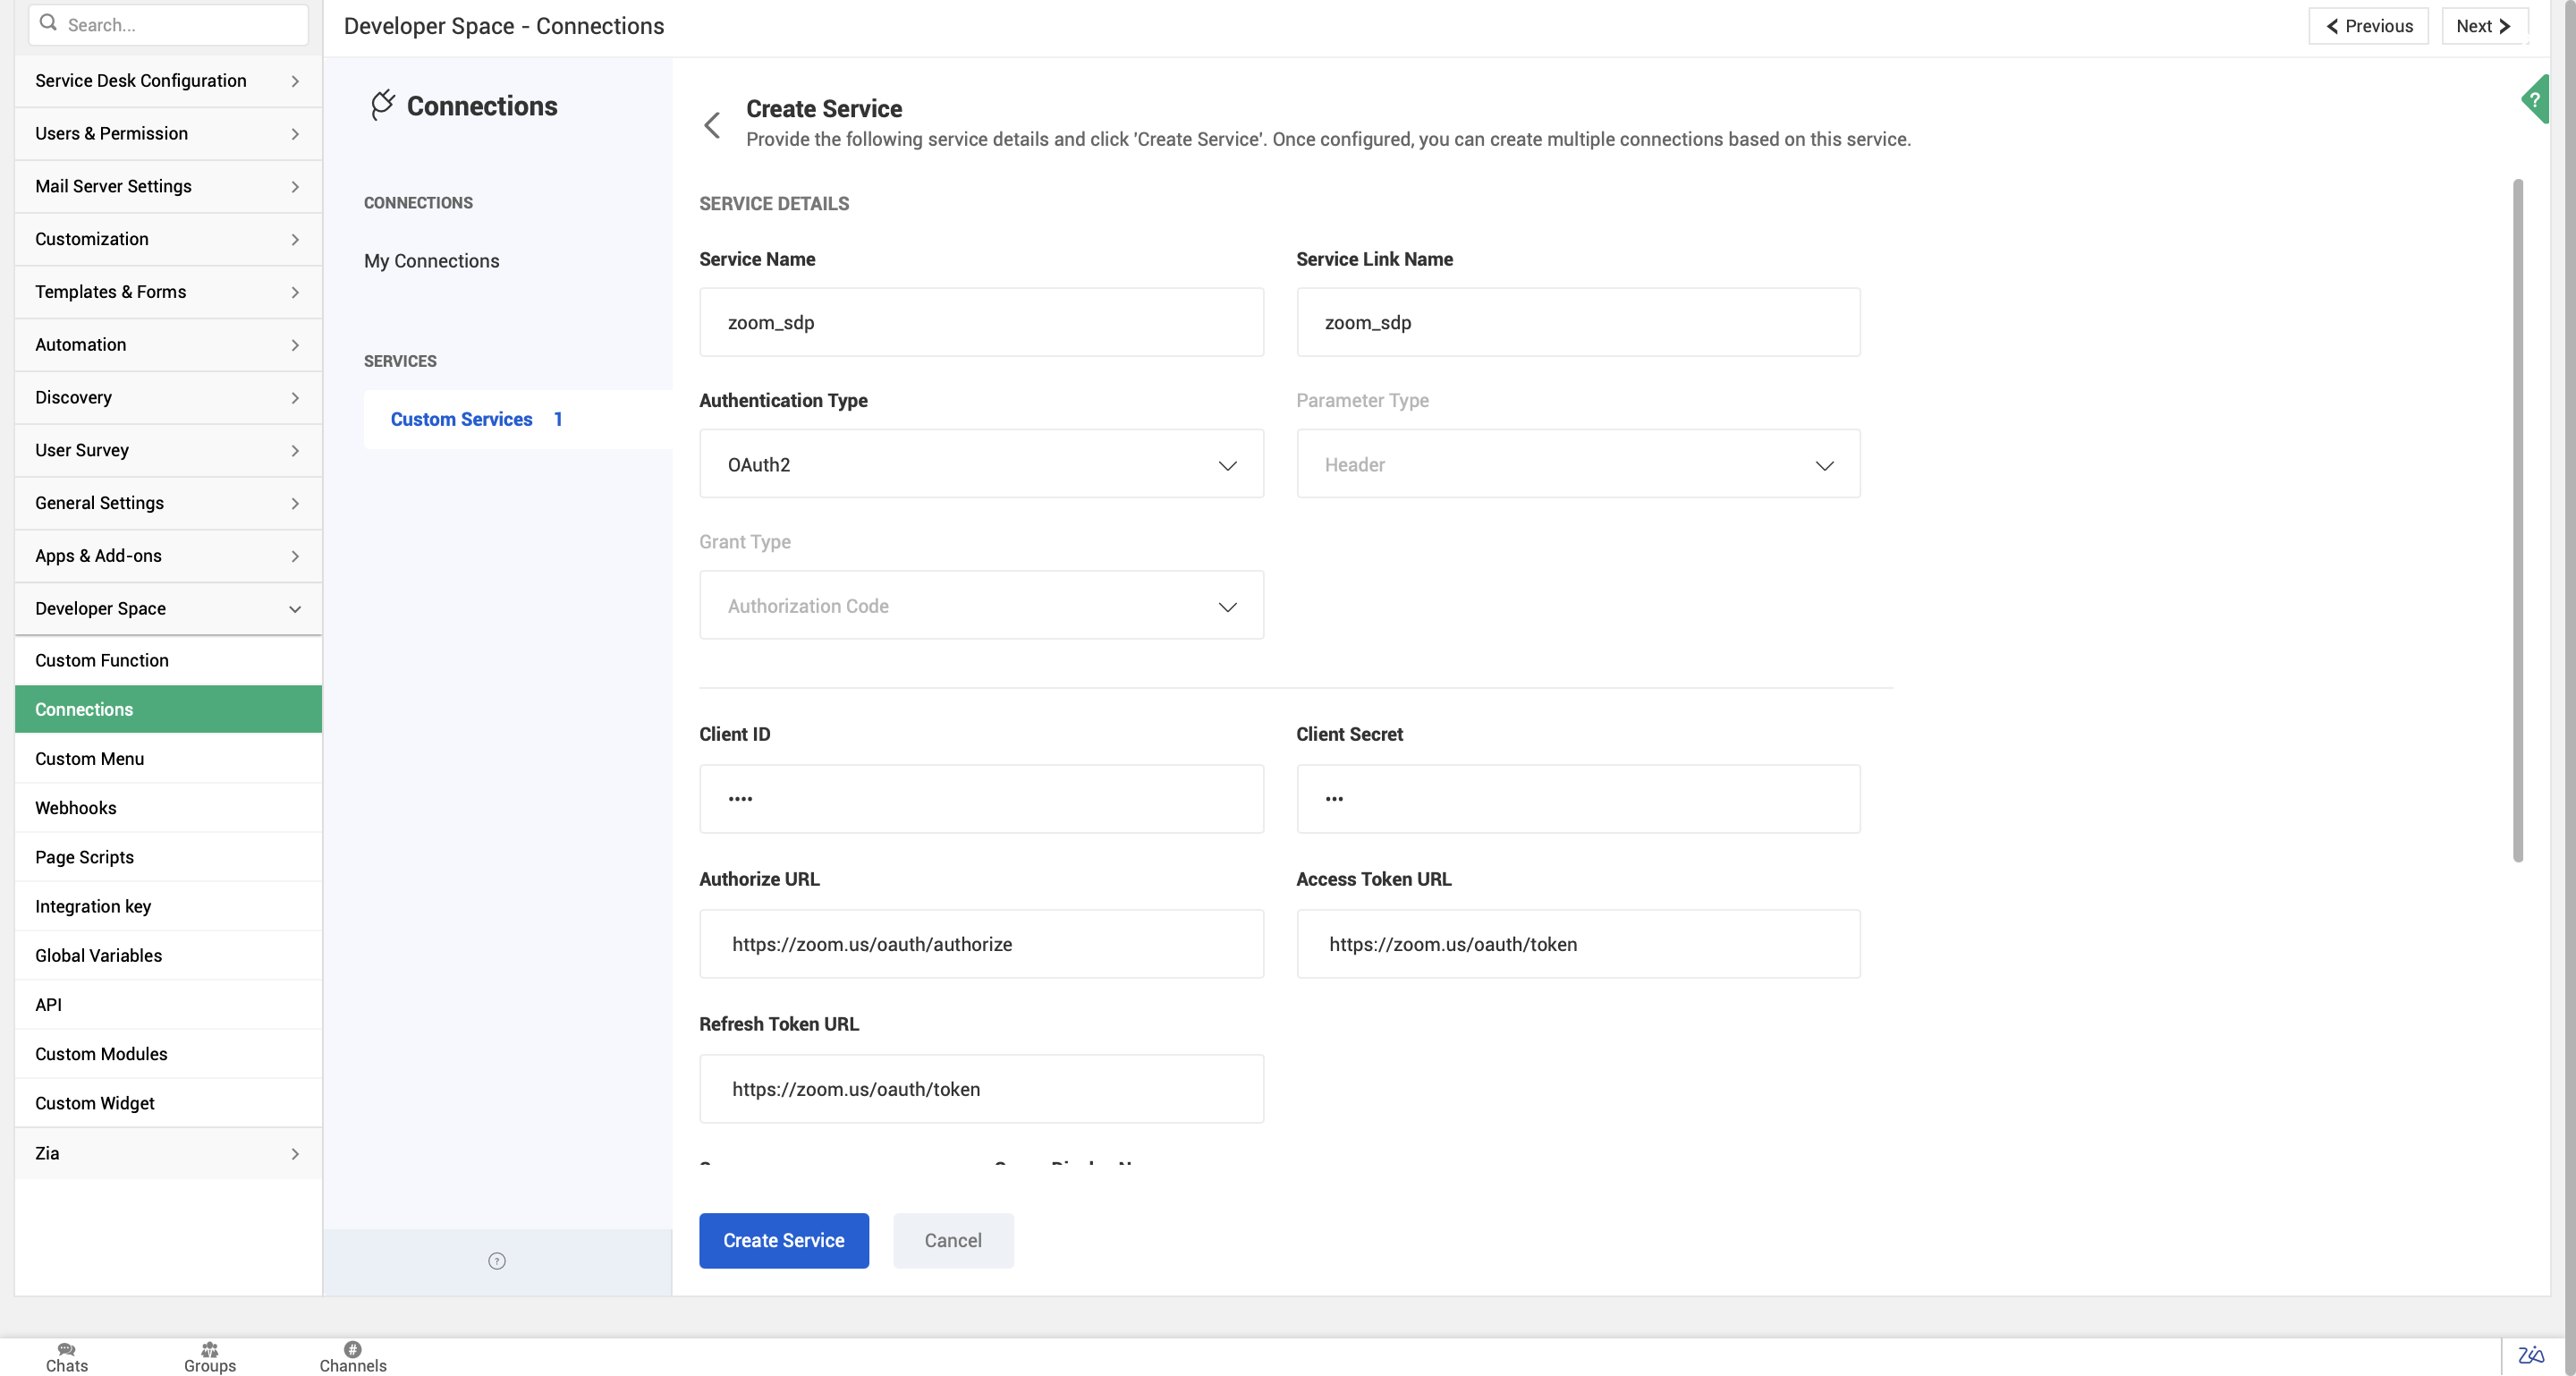Click the Cancel button
The width and height of the screenshot is (2576, 1376).
click(952, 1240)
